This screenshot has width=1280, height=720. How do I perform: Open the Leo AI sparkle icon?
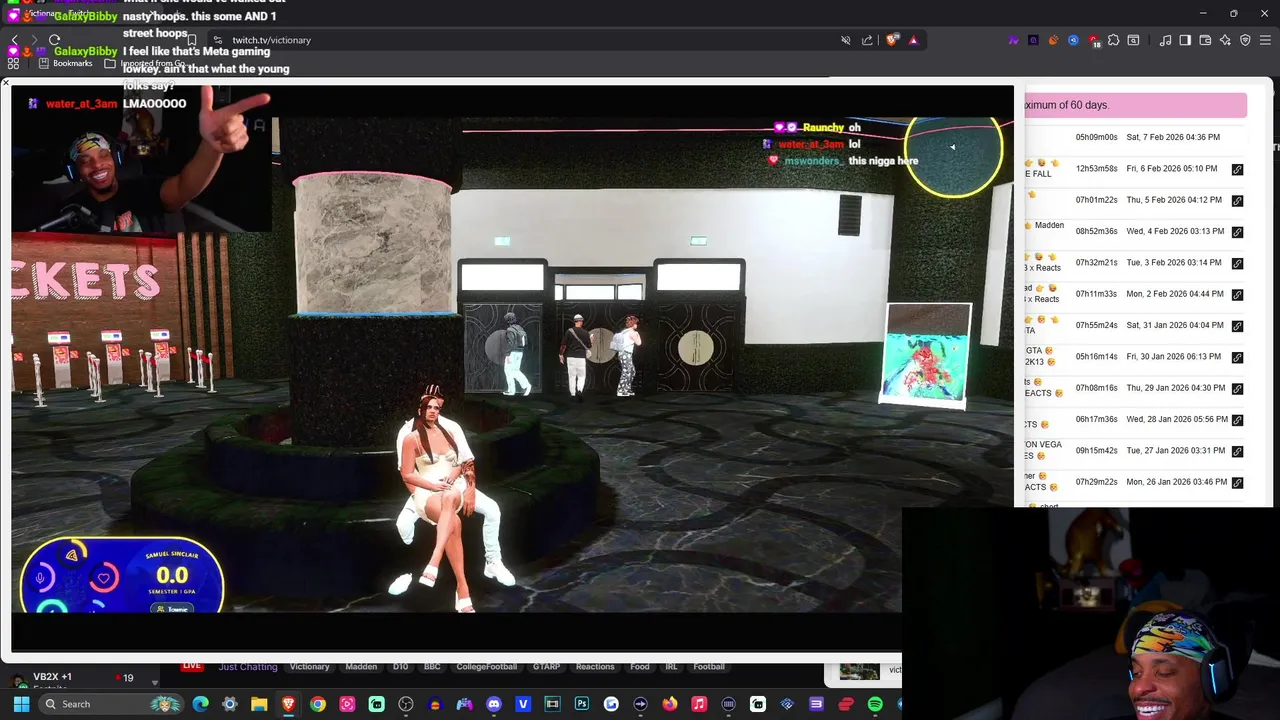point(1225,40)
